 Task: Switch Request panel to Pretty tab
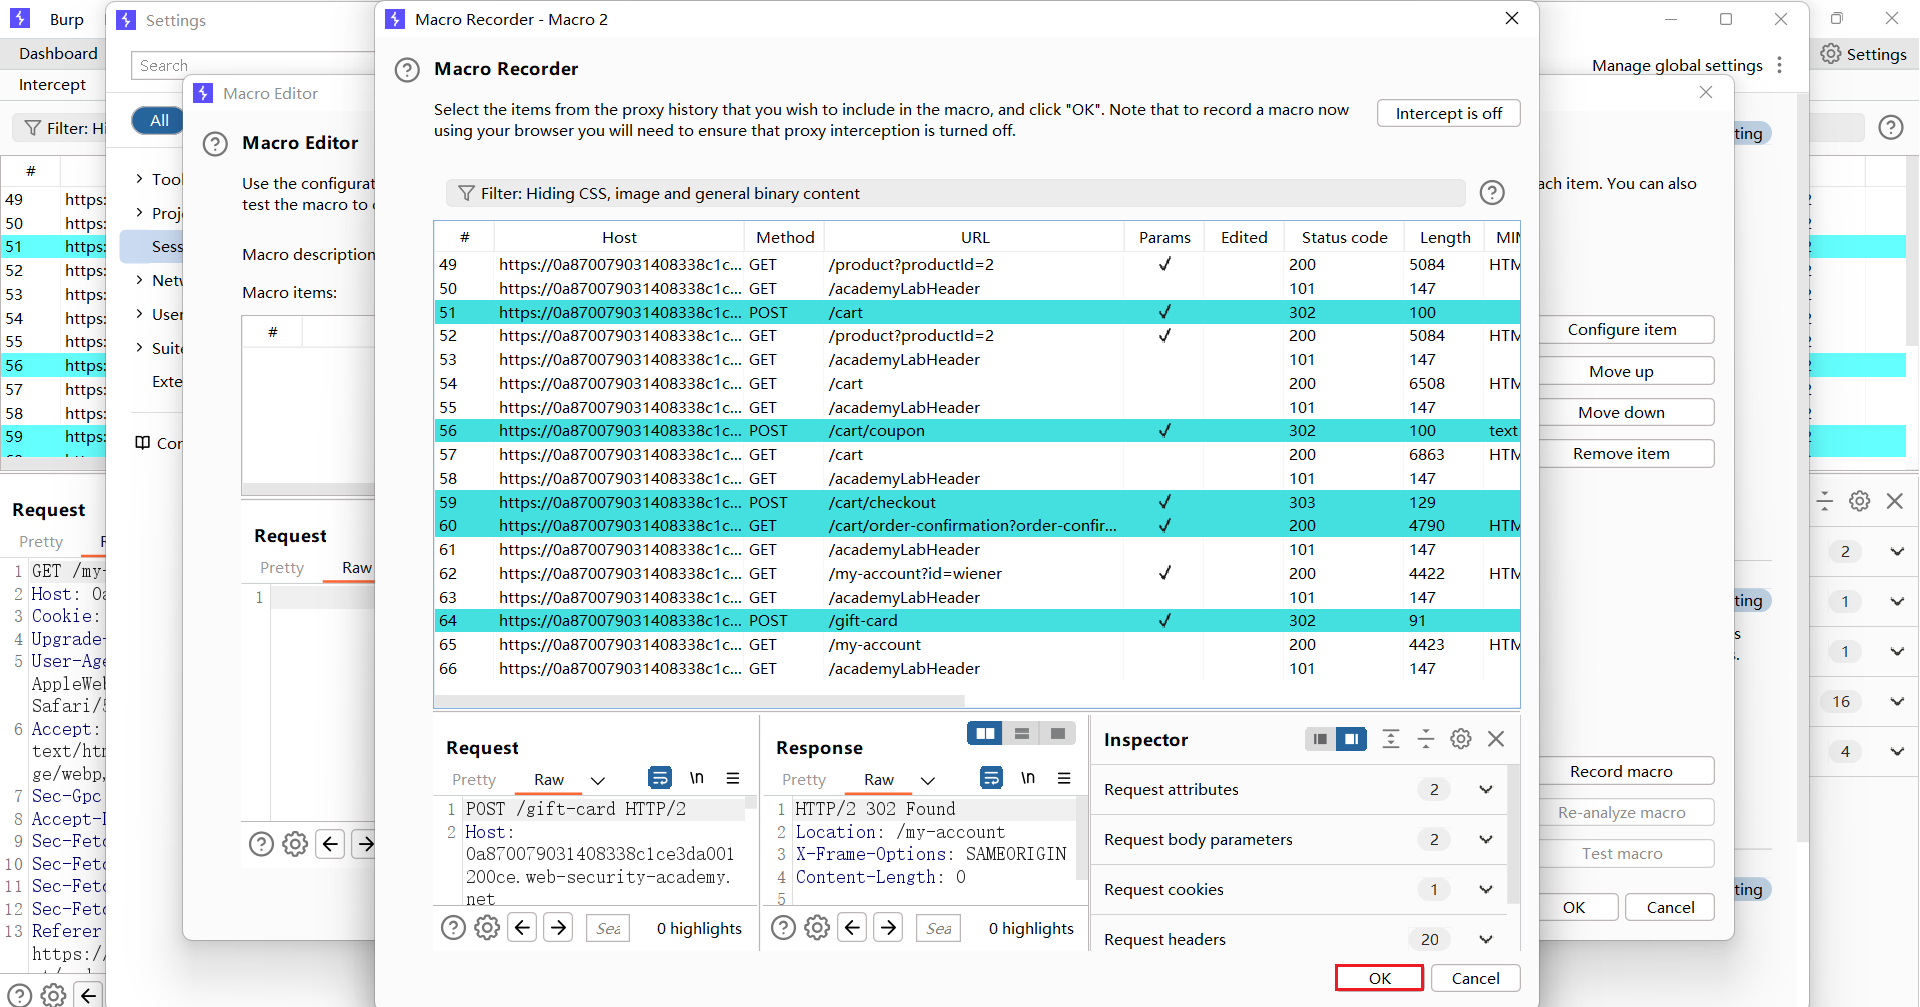click(473, 780)
